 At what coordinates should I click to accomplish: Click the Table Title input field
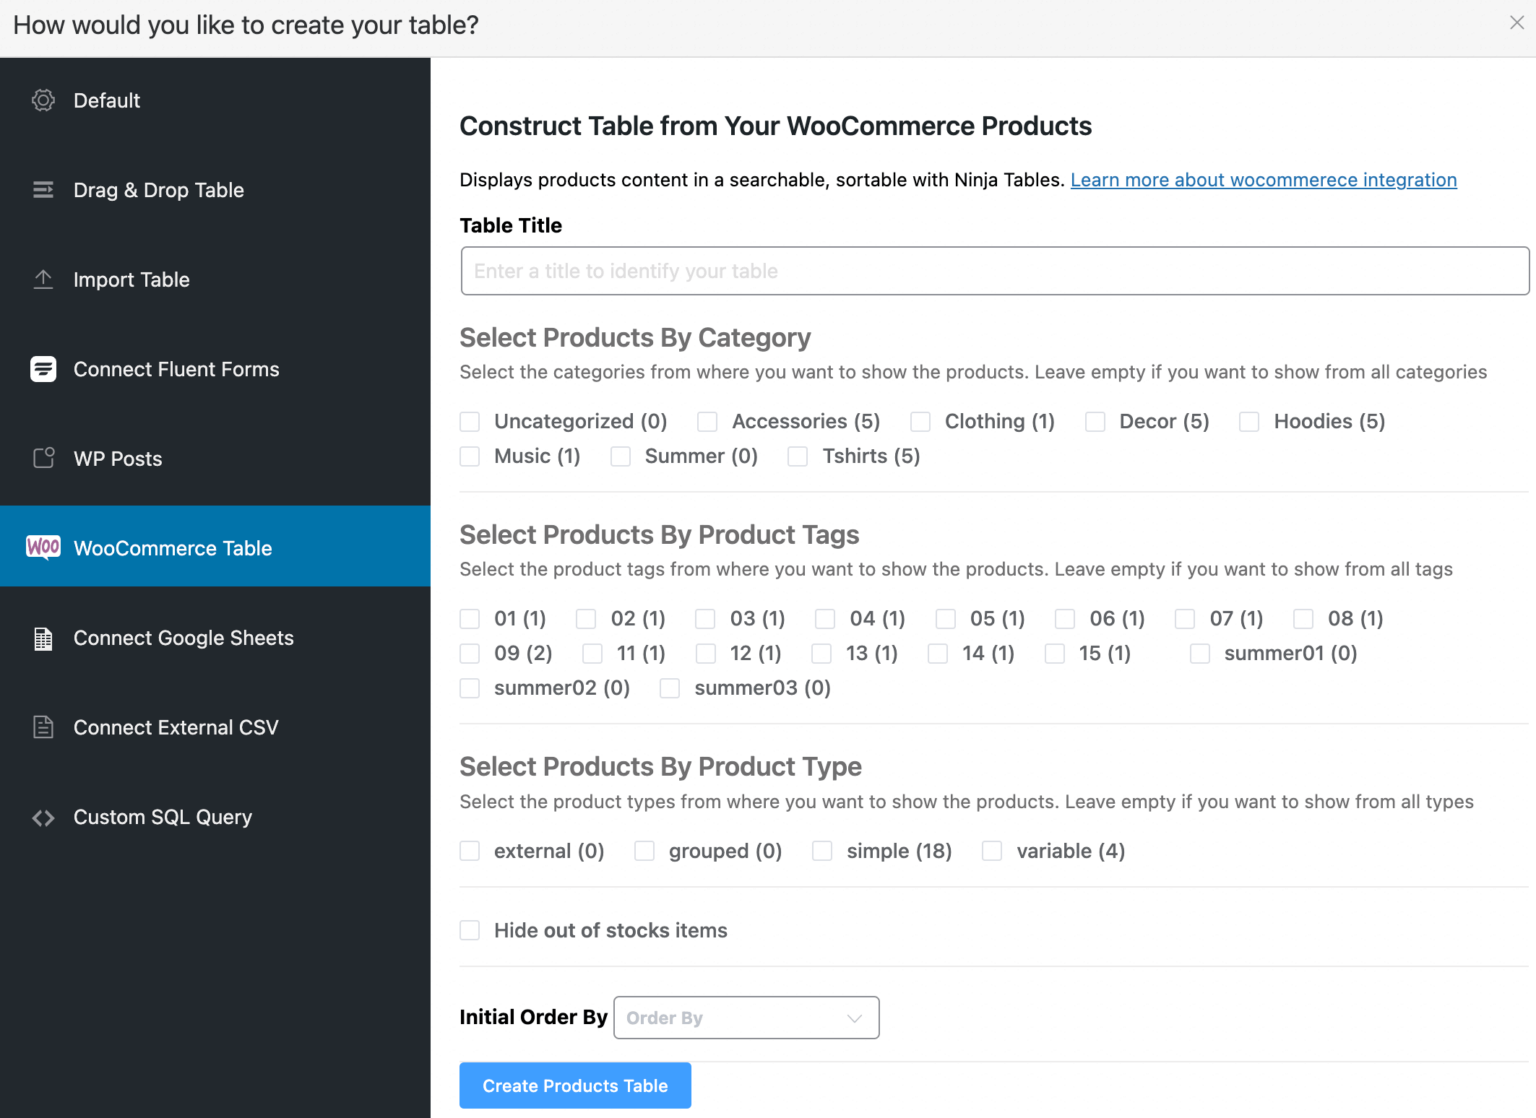pyautogui.click(x=994, y=271)
